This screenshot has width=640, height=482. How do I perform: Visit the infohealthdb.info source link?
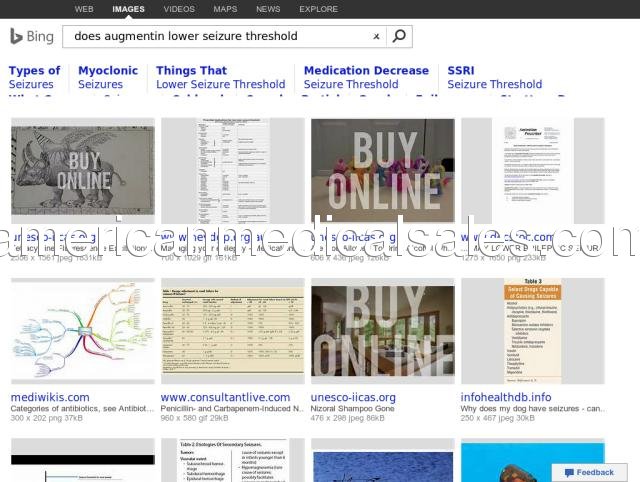(x=506, y=397)
